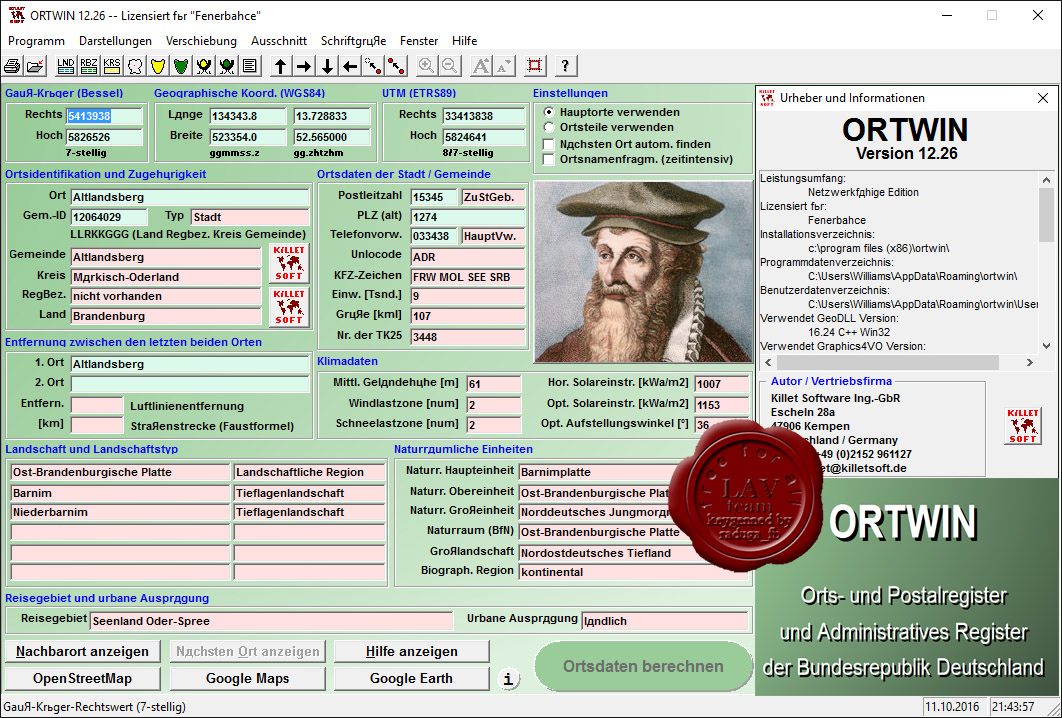Click the Gauss-Krüger Hoch input field
Image resolution: width=1062 pixels, height=718 pixels.
[x=104, y=137]
